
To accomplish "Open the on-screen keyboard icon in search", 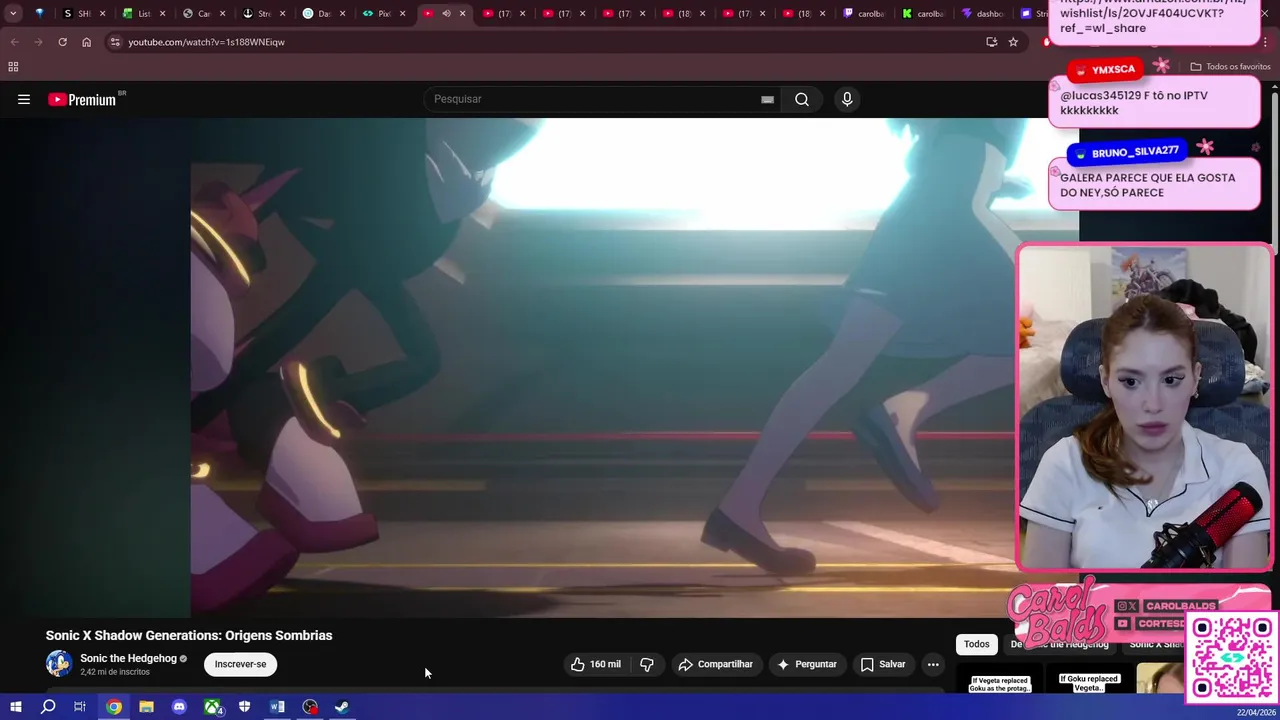I will click(x=767, y=99).
